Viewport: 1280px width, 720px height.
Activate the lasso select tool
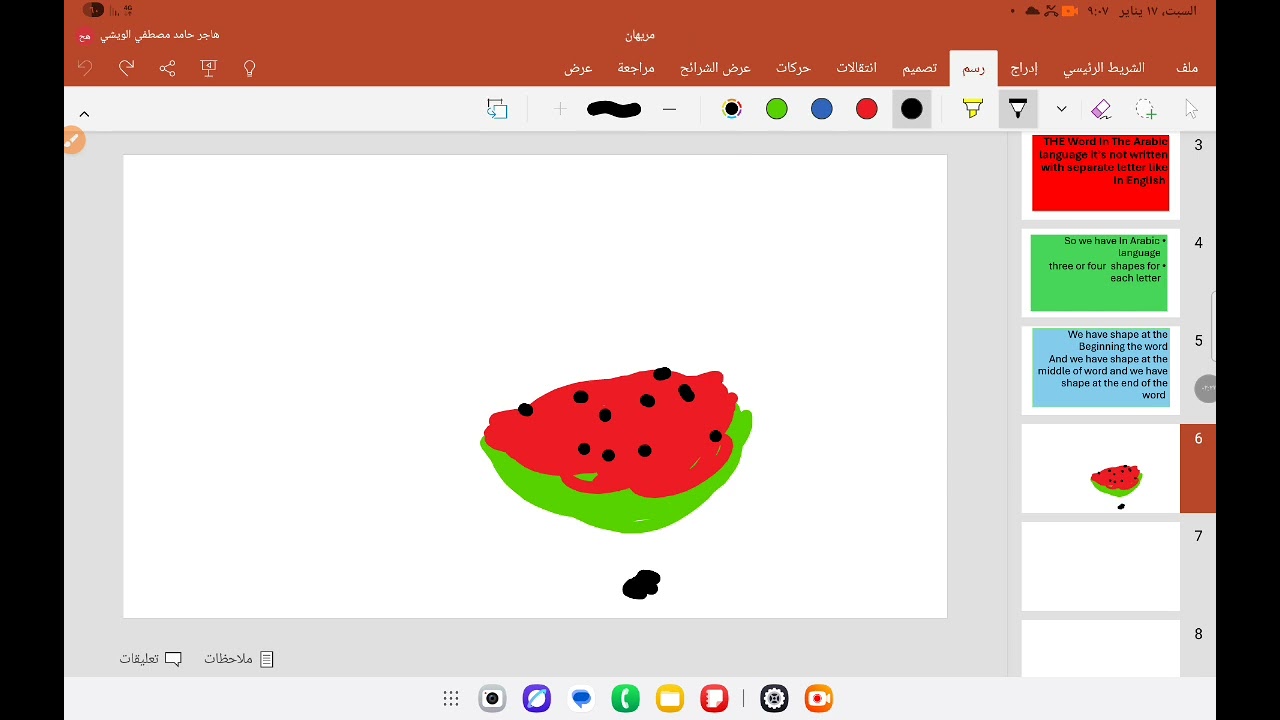click(1146, 109)
